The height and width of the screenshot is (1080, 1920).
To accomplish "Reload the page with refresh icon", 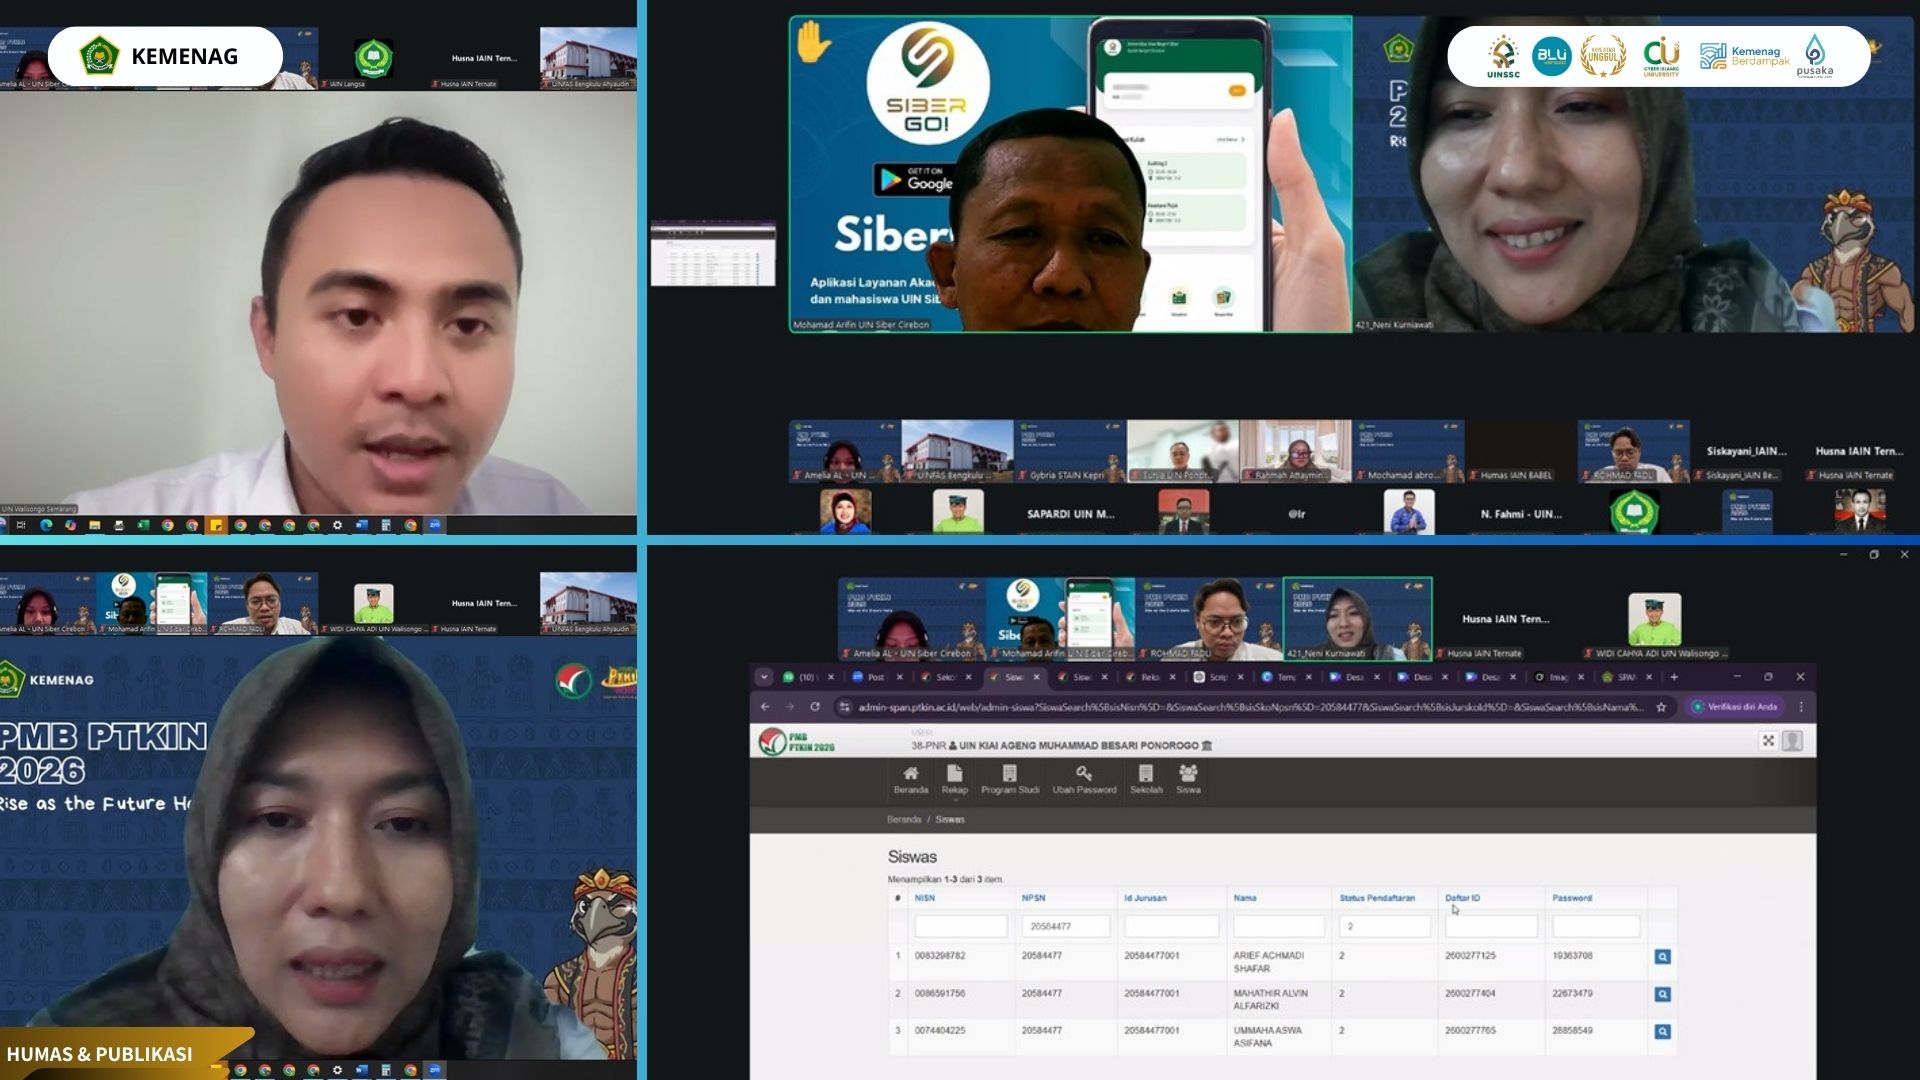I will pos(815,707).
